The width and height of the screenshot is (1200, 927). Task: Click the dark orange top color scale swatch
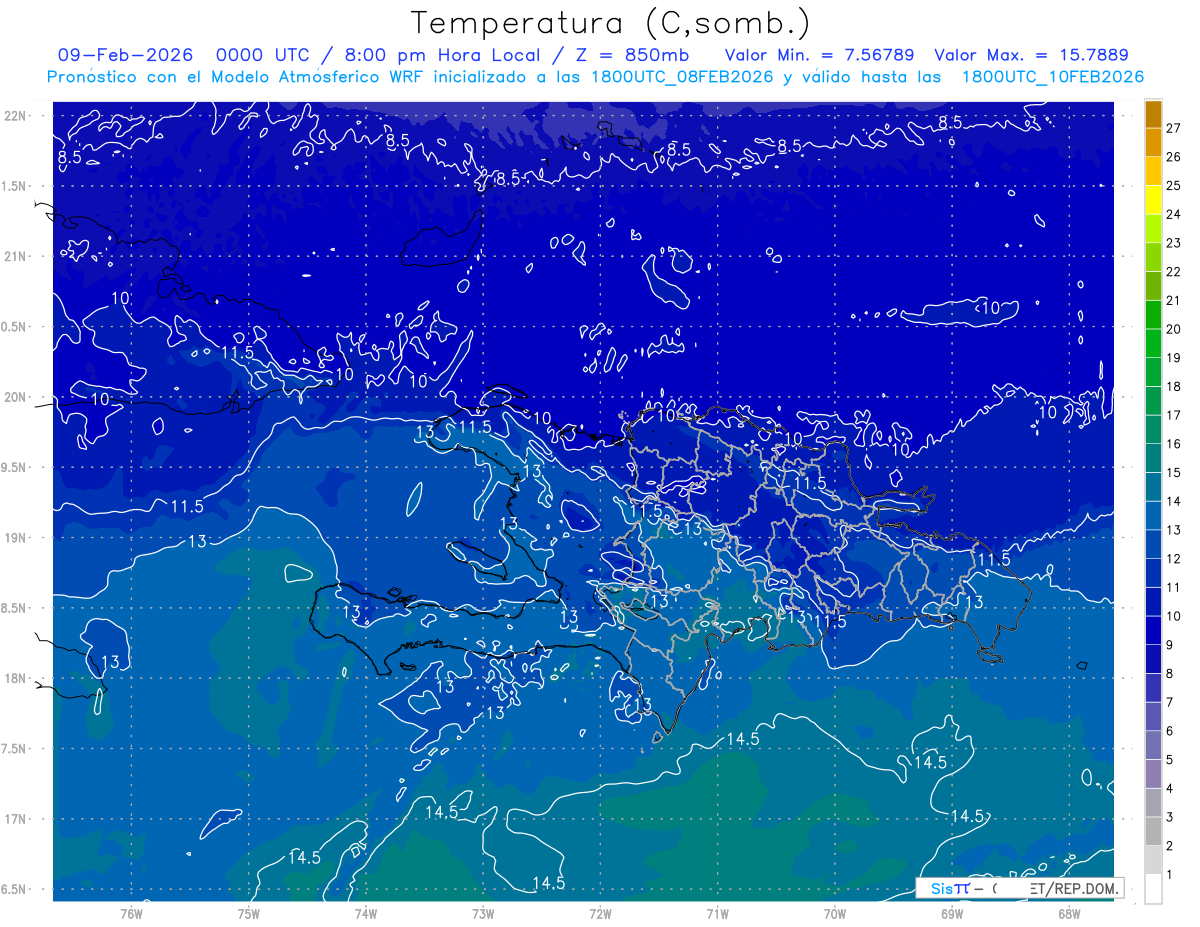[x=1153, y=114]
